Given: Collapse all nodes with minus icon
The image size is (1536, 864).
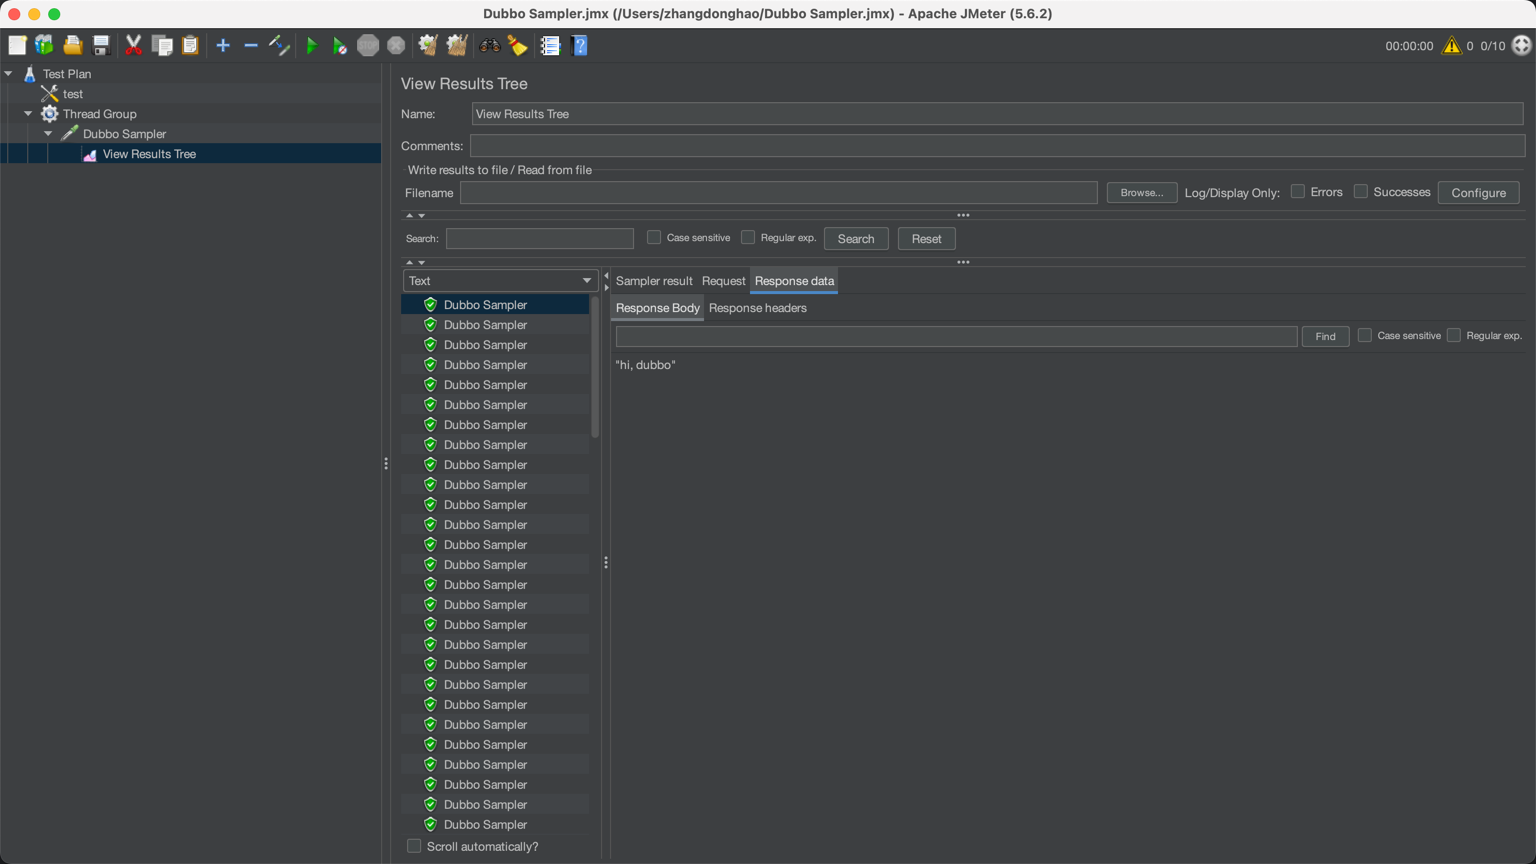Looking at the screenshot, I should click(x=251, y=45).
